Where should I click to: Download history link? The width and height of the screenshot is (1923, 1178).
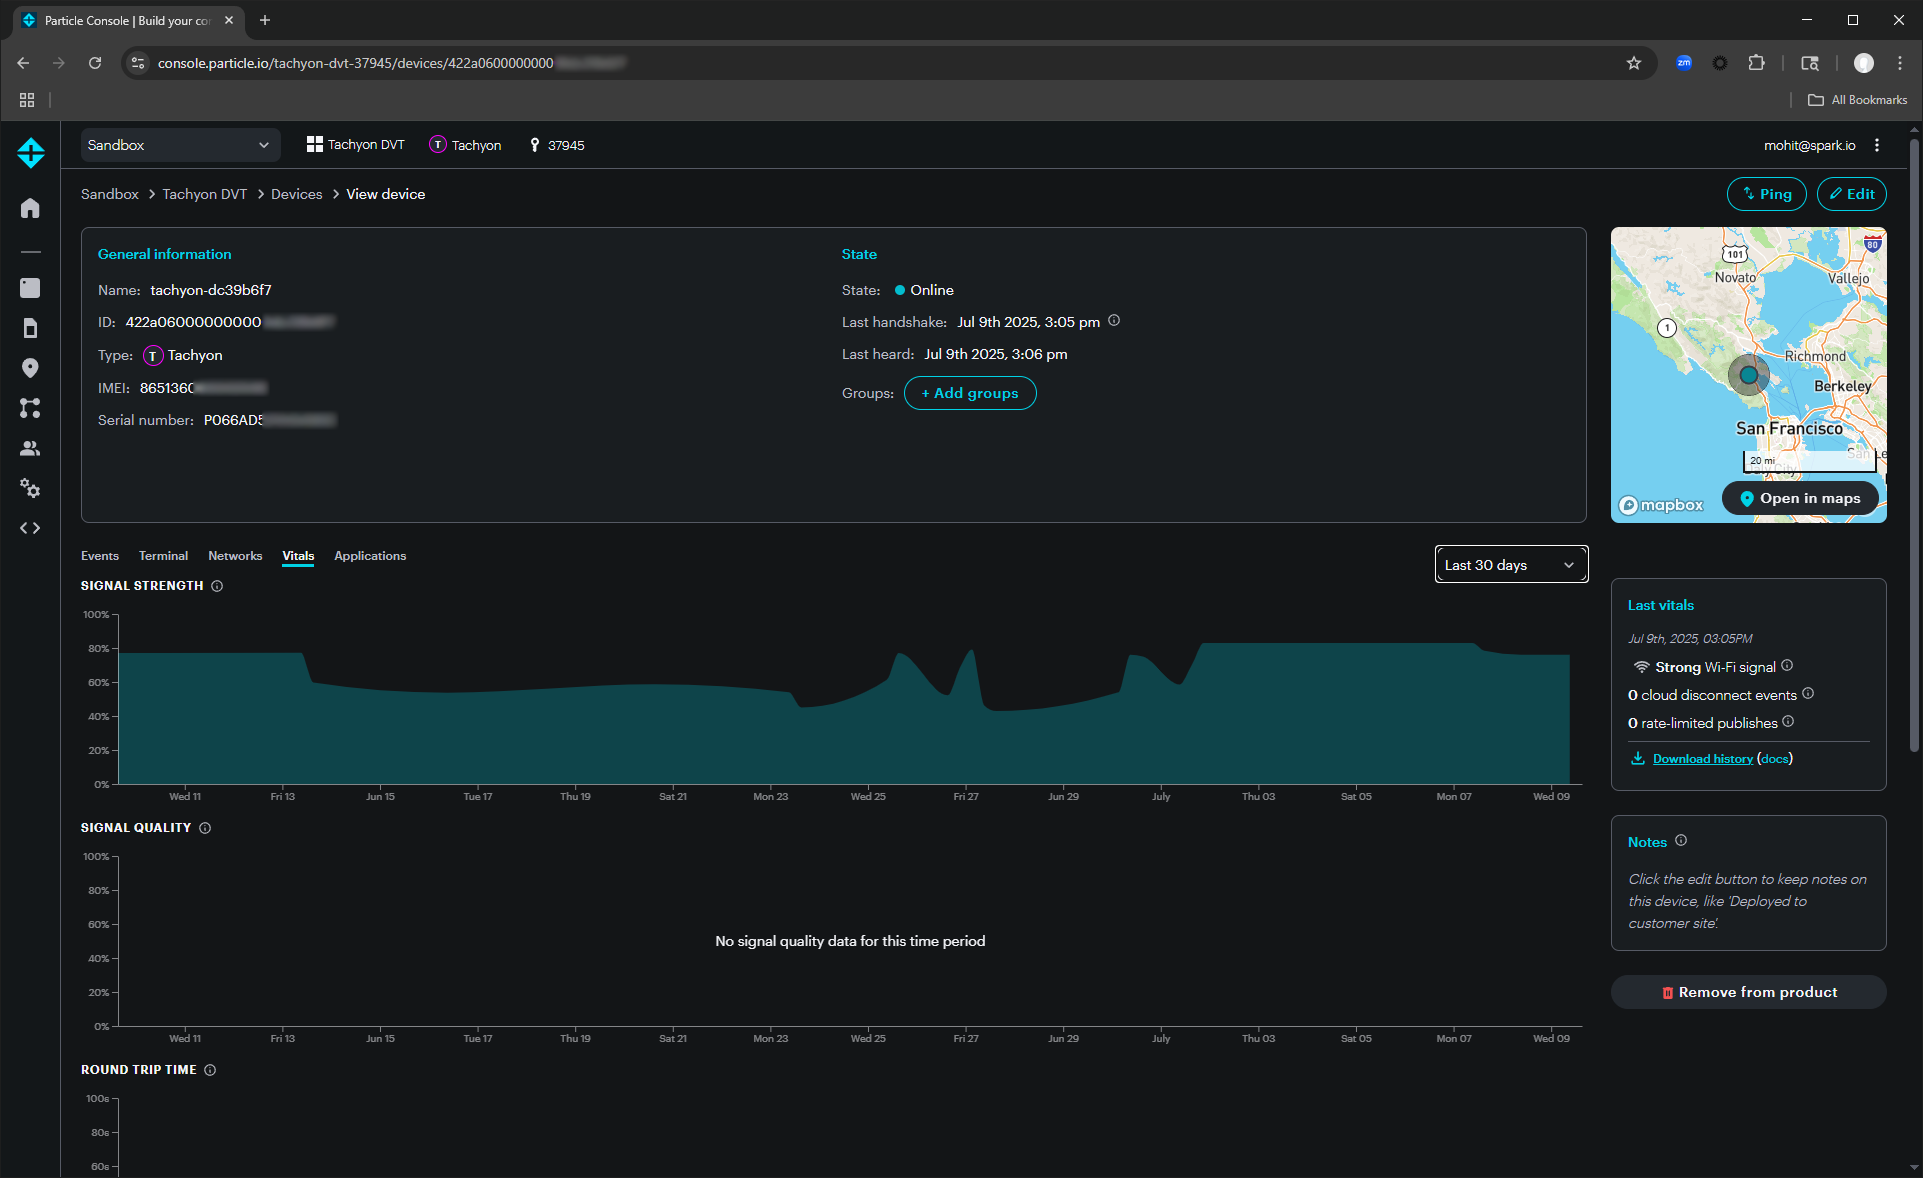point(1702,759)
